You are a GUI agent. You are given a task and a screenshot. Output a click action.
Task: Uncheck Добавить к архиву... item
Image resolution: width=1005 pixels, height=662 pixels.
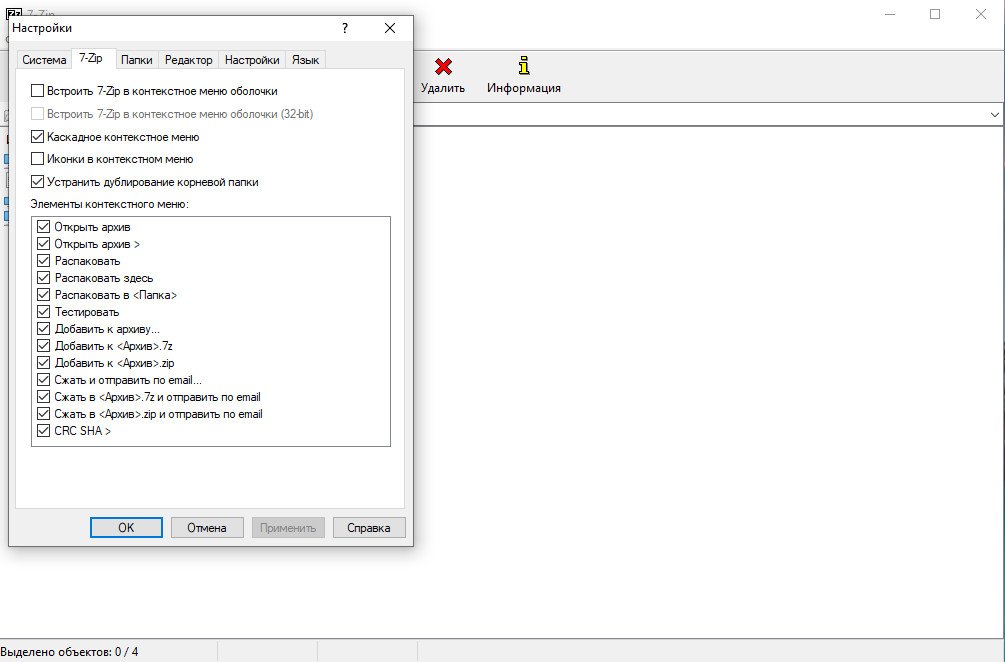click(44, 329)
